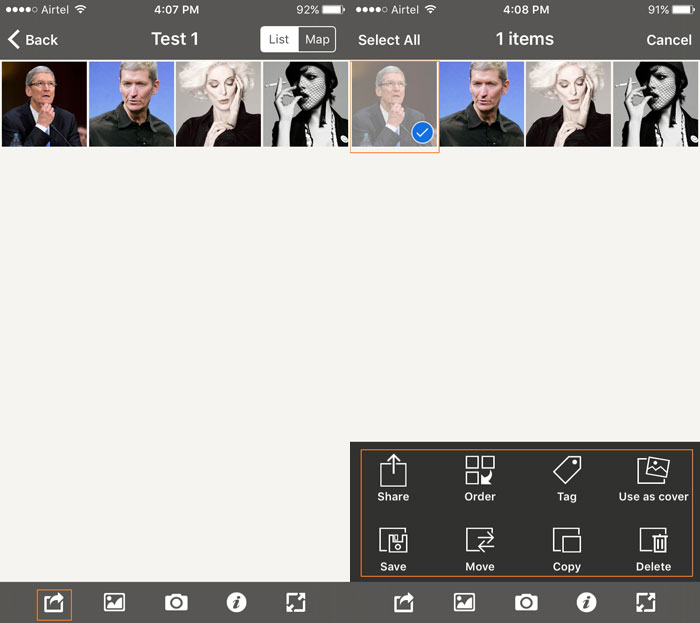
Task: Tap the Share icon in the action panel
Action: 393,478
